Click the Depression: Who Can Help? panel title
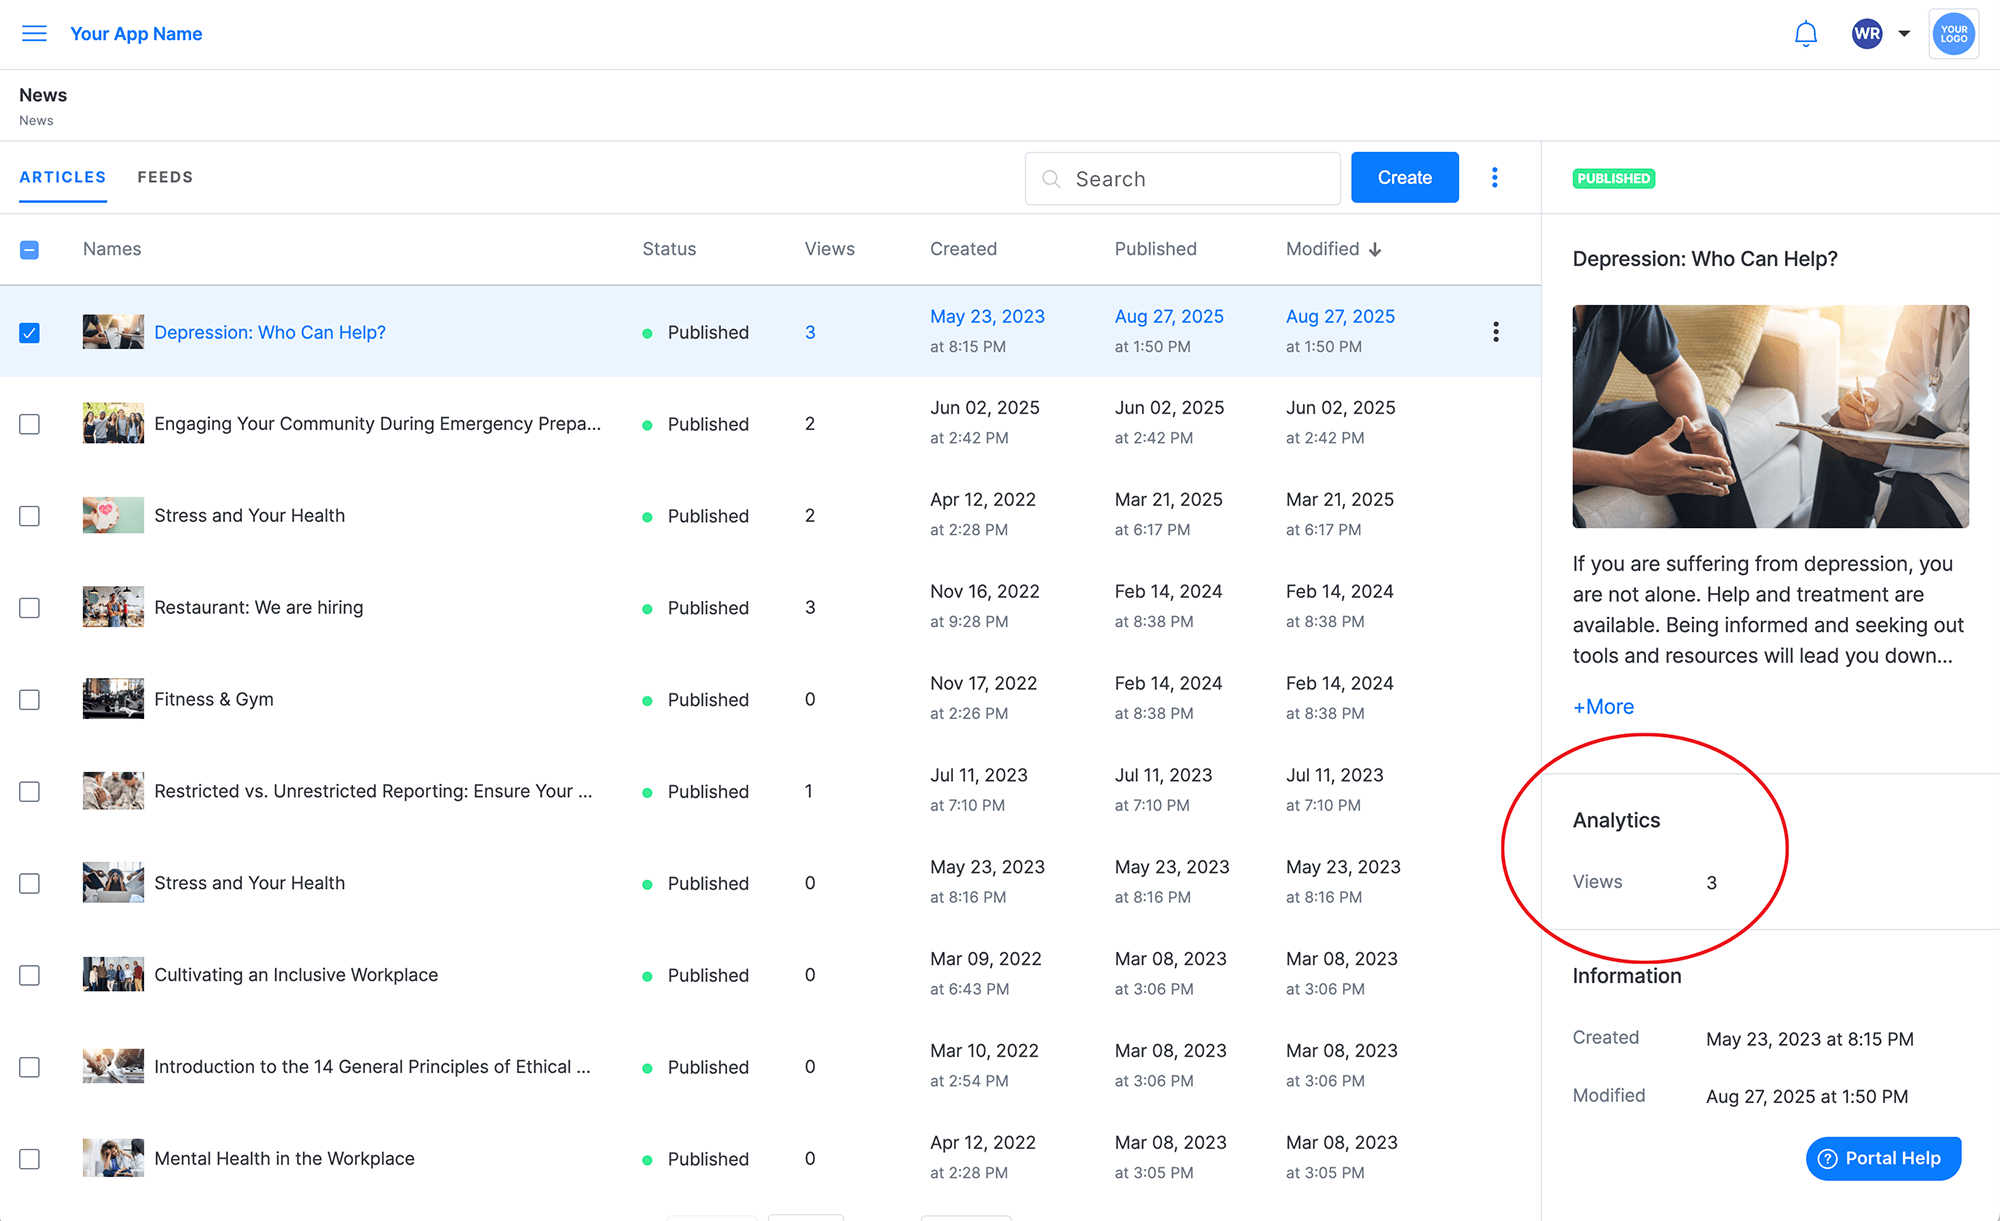Screen dimensions: 2000x1221 tap(1705, 259)
